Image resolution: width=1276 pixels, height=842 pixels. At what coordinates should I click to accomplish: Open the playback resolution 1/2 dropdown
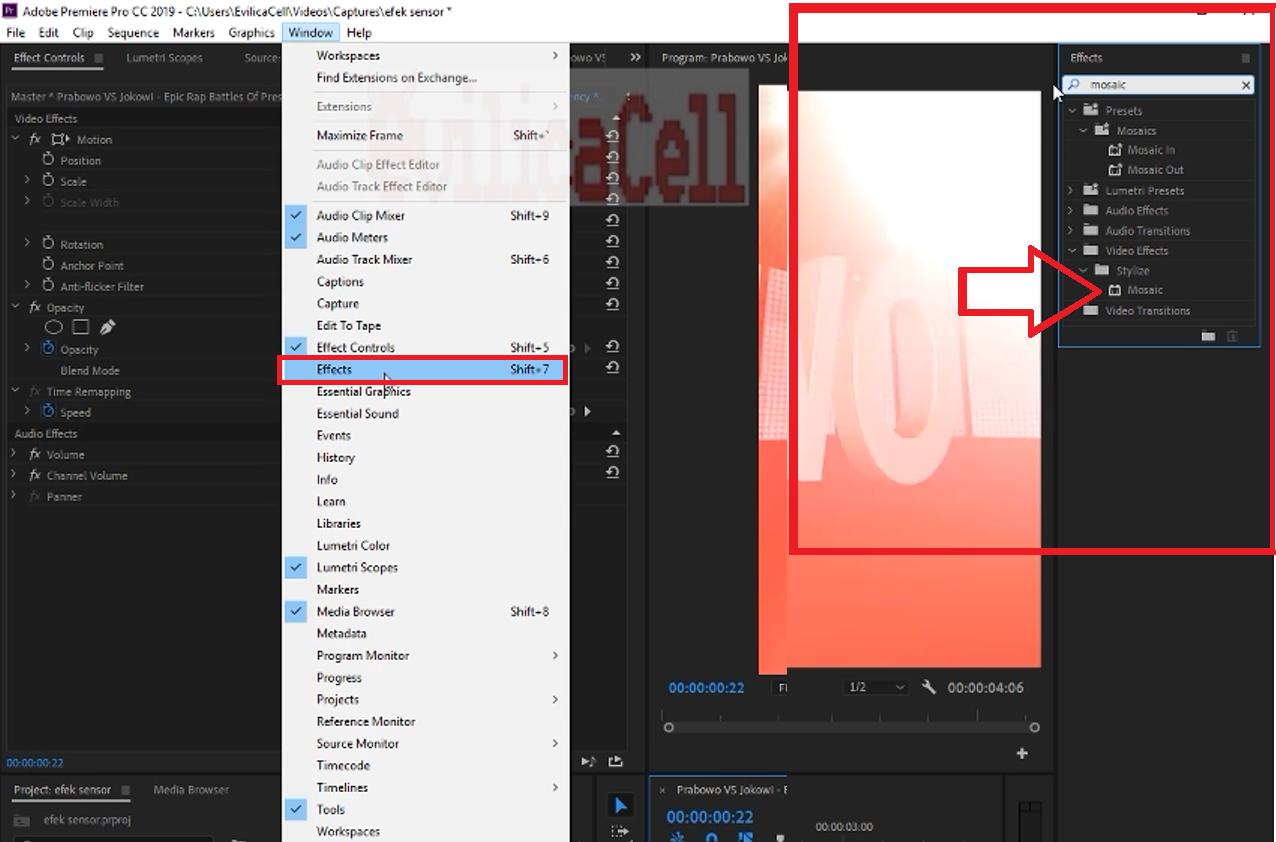(x=875, y=687)
